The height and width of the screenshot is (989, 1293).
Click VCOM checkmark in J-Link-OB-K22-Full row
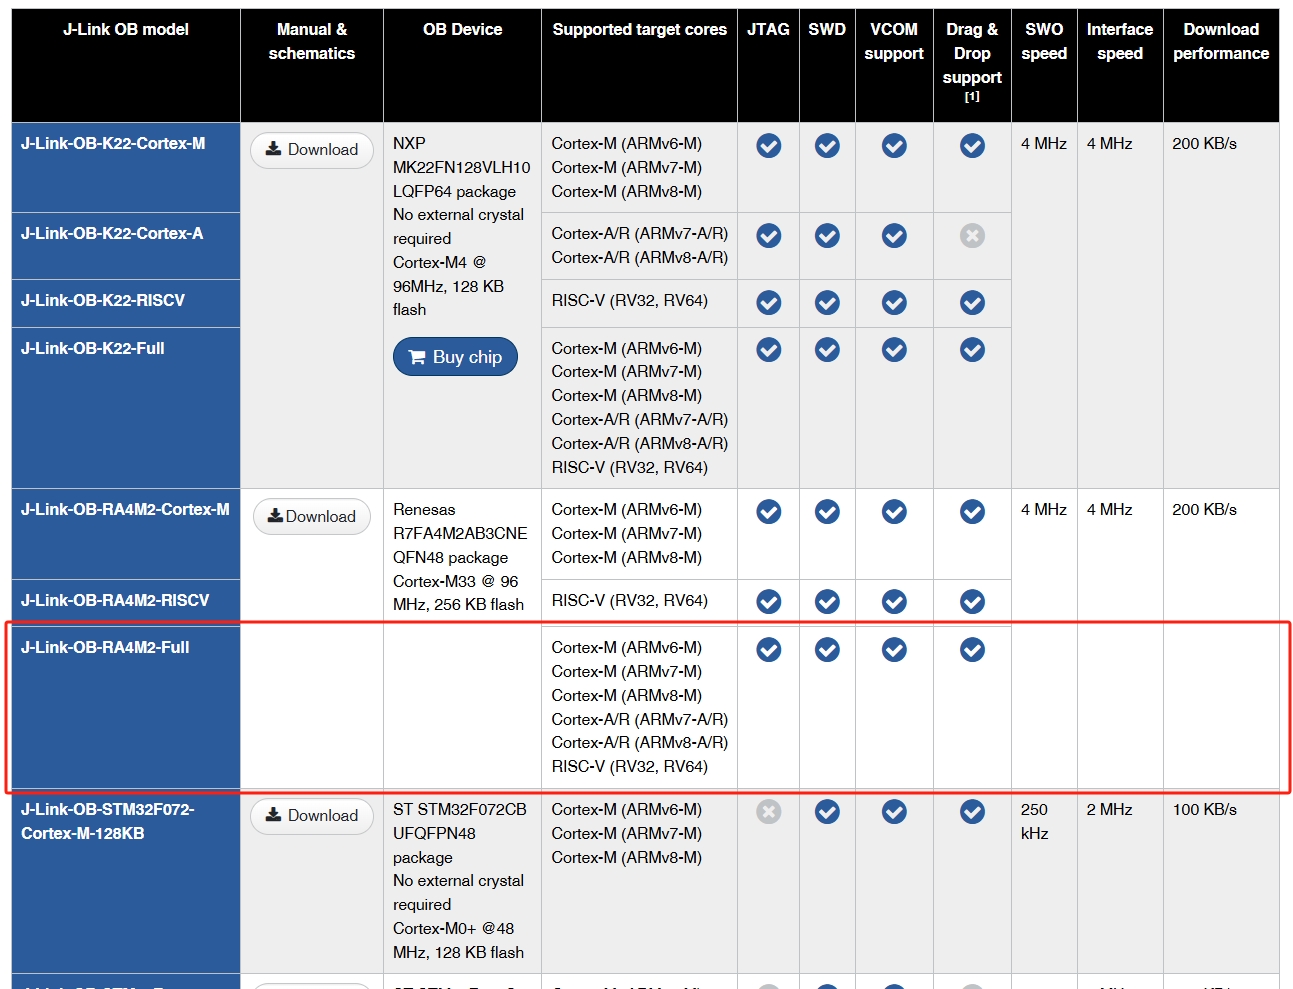click(894, 349)
